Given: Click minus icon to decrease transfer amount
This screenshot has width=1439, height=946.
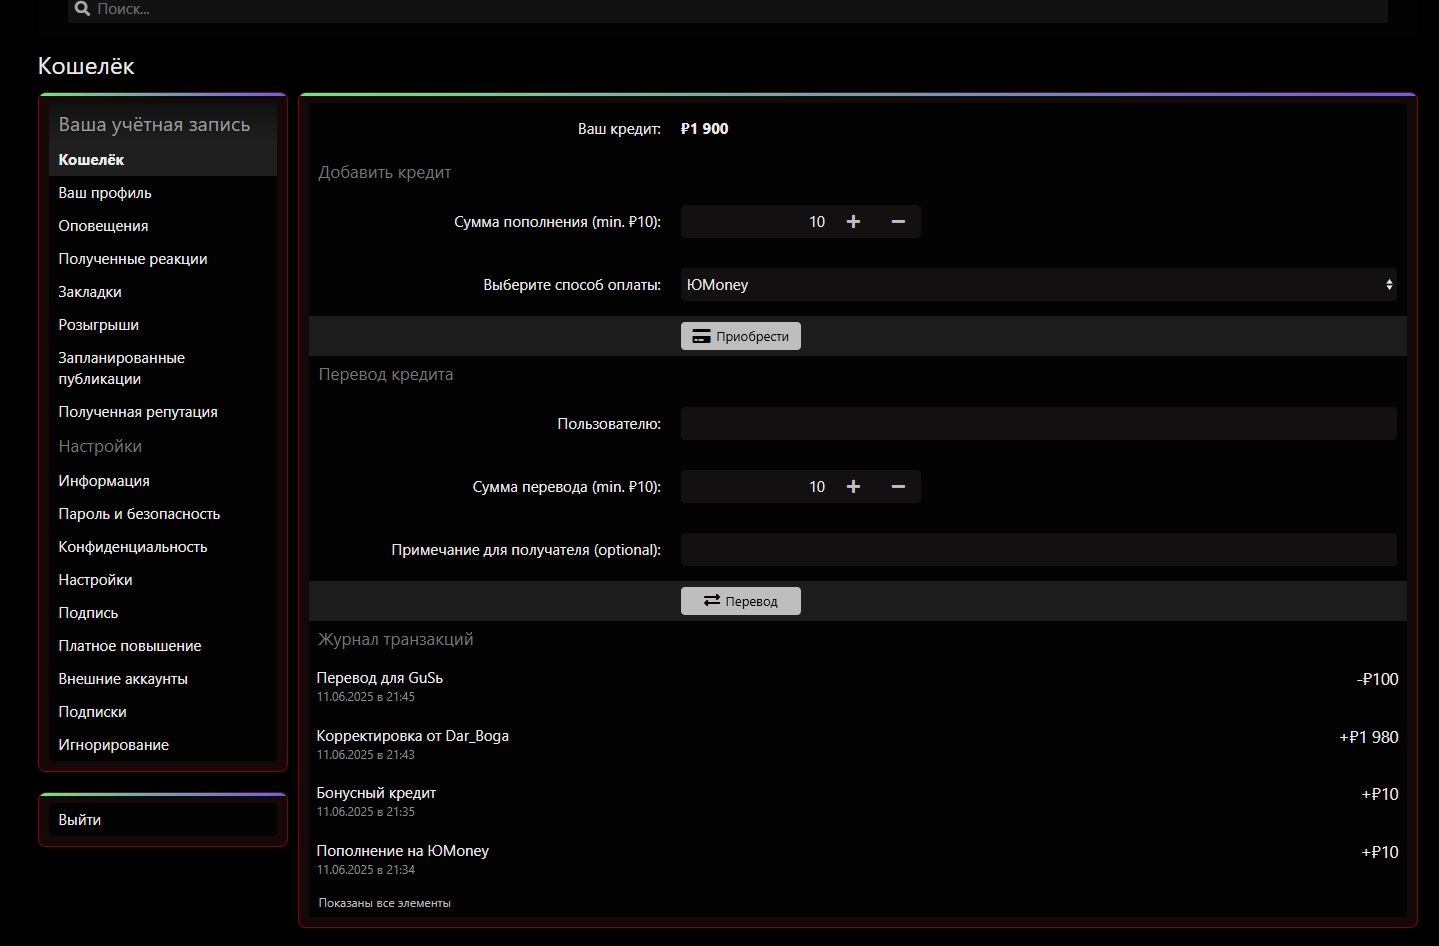Looking at the screenshot, I should [897, 486].
